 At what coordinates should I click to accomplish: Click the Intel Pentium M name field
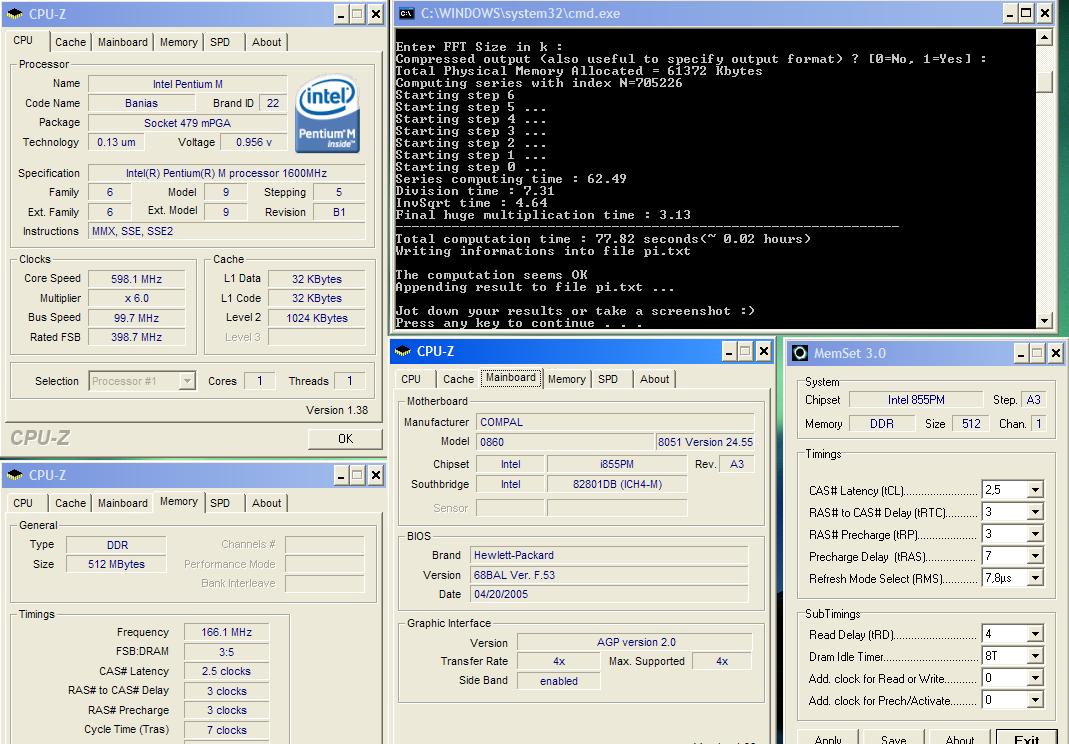pos(187,84)
